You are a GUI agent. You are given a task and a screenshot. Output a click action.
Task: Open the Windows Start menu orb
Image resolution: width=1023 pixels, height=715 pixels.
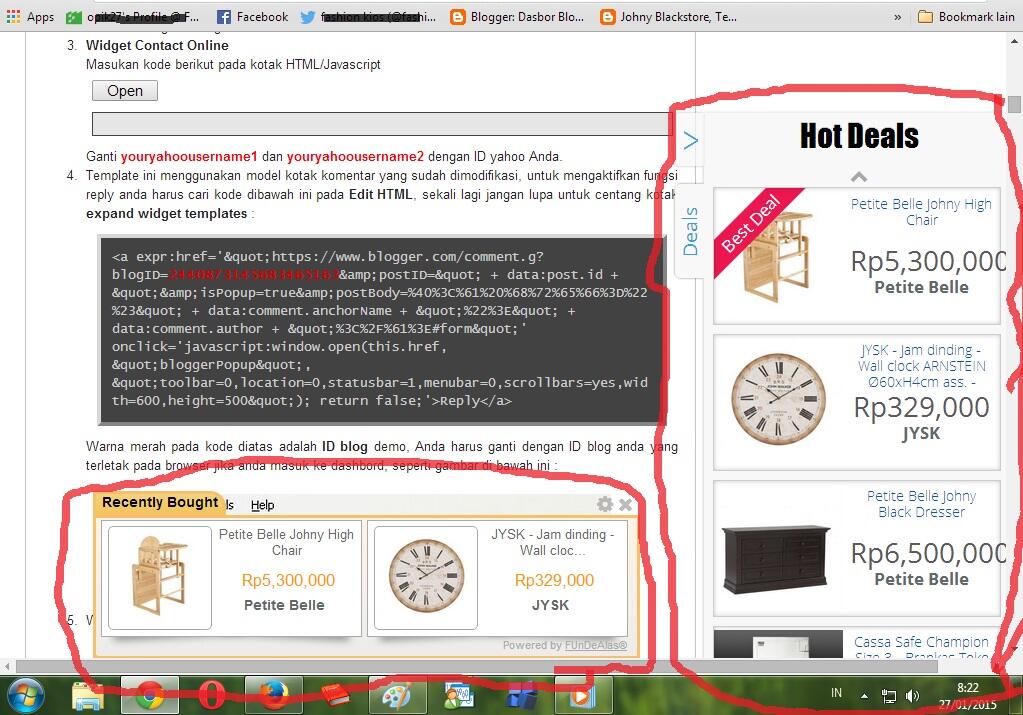coord(24,695)
